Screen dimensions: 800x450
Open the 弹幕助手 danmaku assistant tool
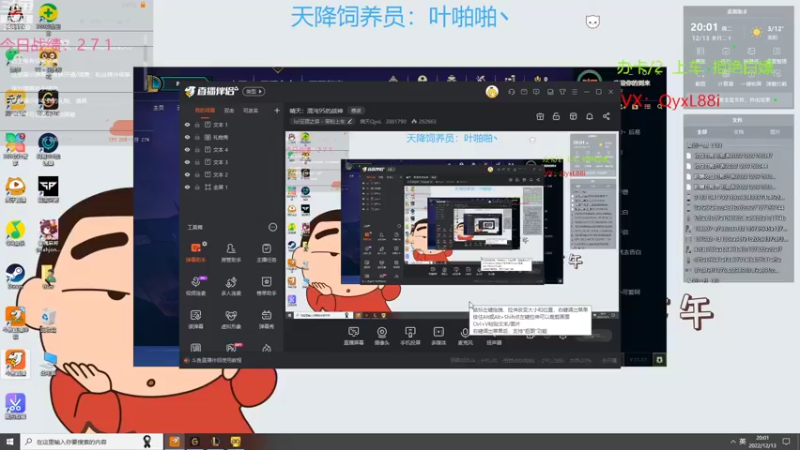[195, 253]
